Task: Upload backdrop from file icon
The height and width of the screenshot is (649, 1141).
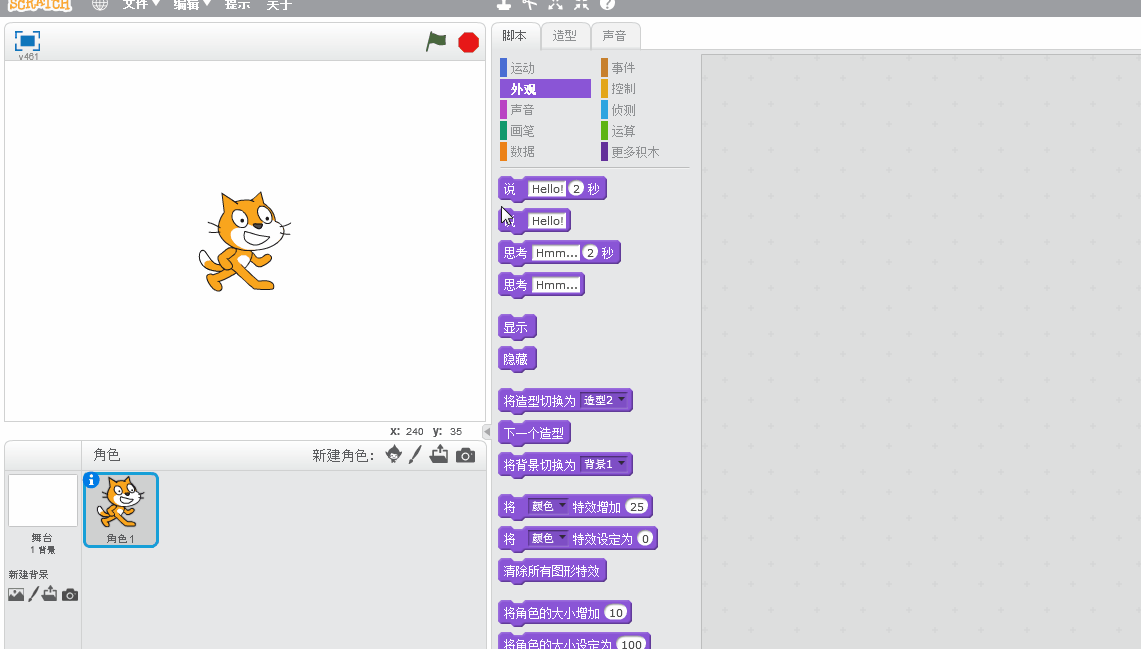Action: click(49, 594)
